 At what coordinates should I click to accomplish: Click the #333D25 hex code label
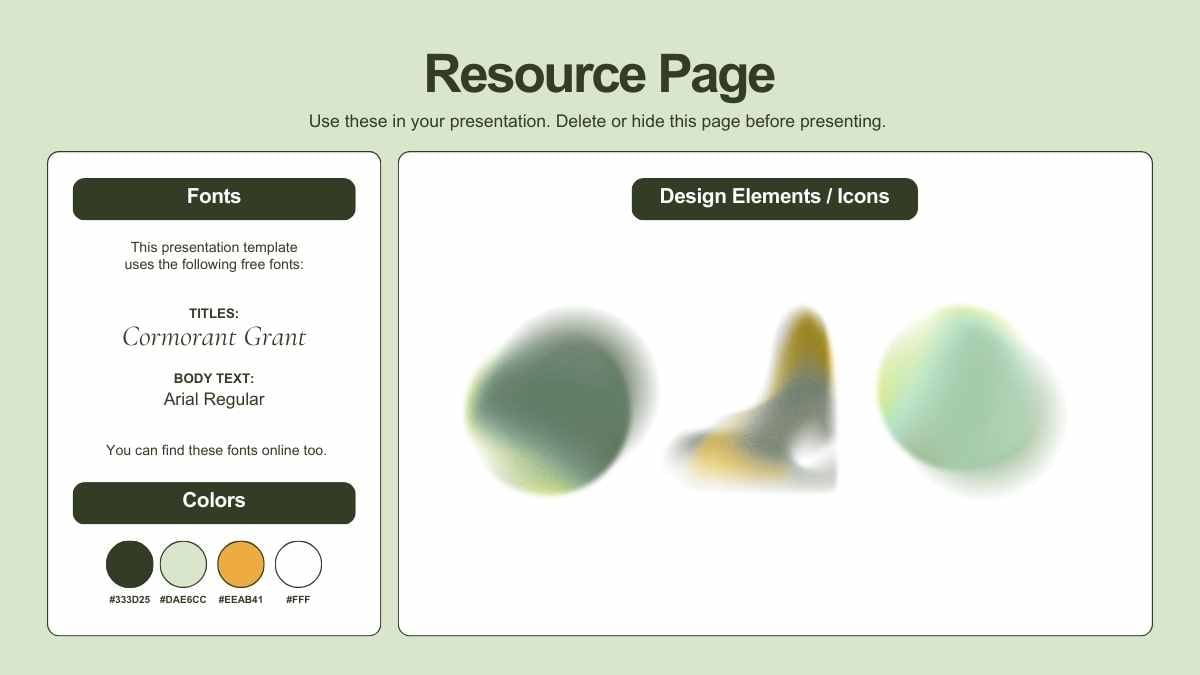[x=130, y=600]
